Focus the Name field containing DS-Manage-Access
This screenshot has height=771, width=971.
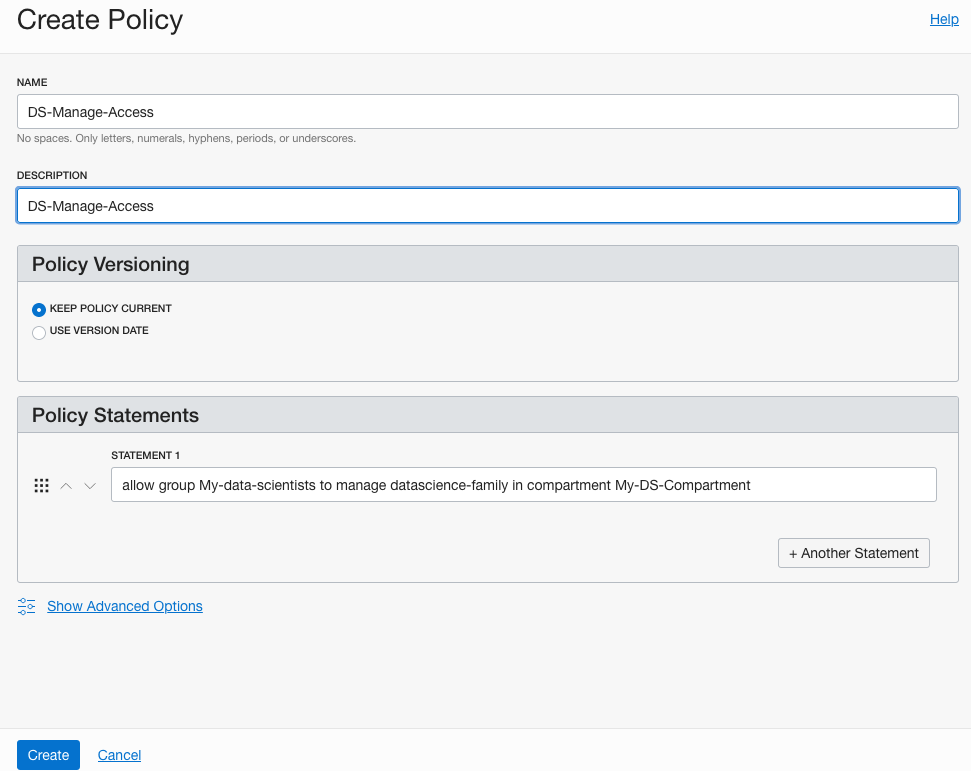click(x=487, y=112)
